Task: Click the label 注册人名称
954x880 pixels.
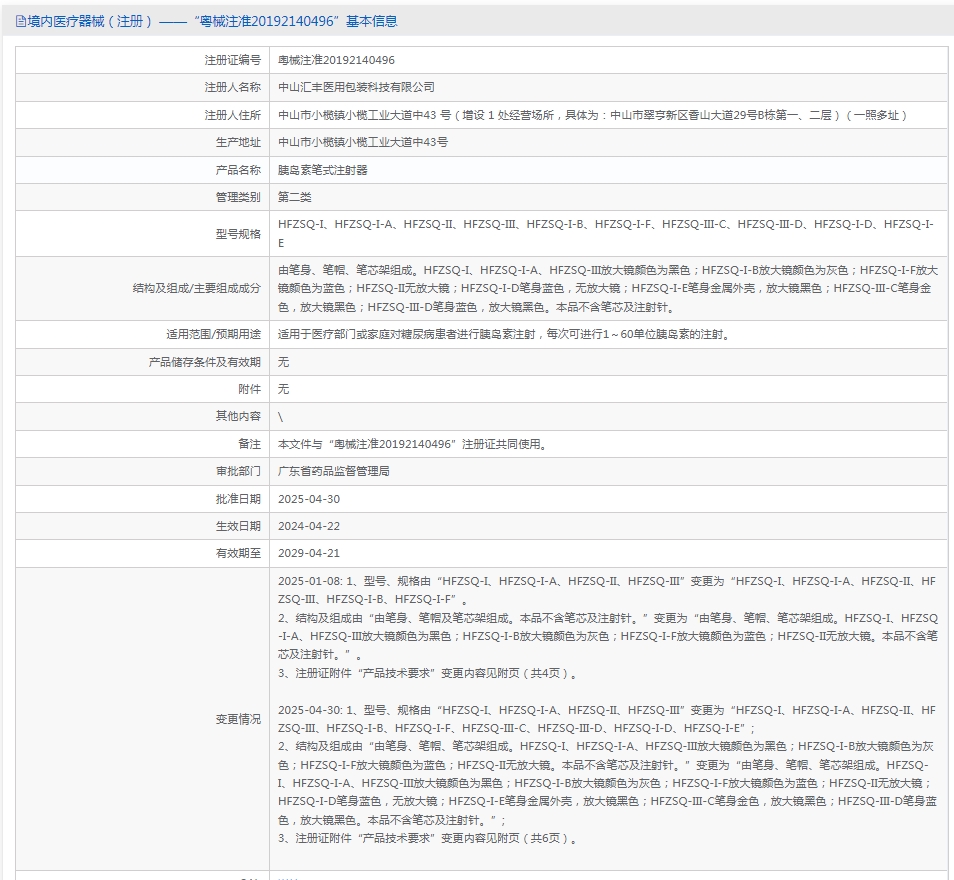Action: 232,88
